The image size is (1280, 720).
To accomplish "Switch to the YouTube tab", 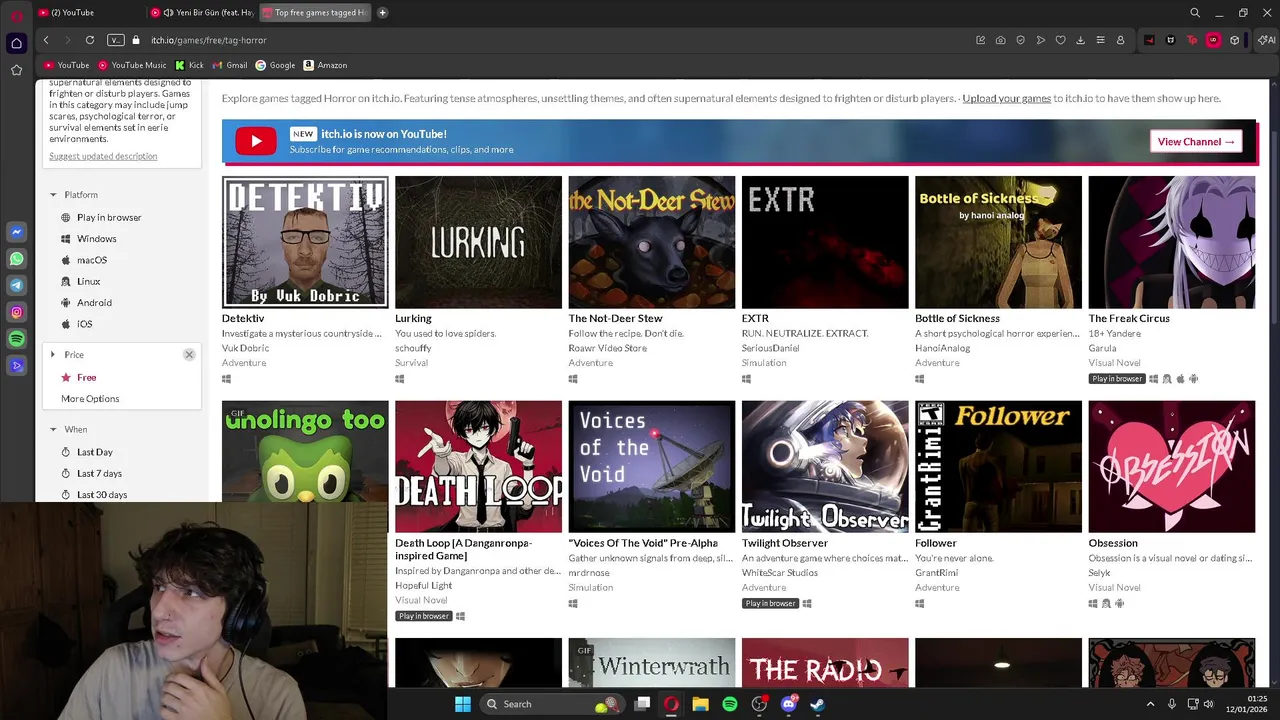I will click(88, 13).
